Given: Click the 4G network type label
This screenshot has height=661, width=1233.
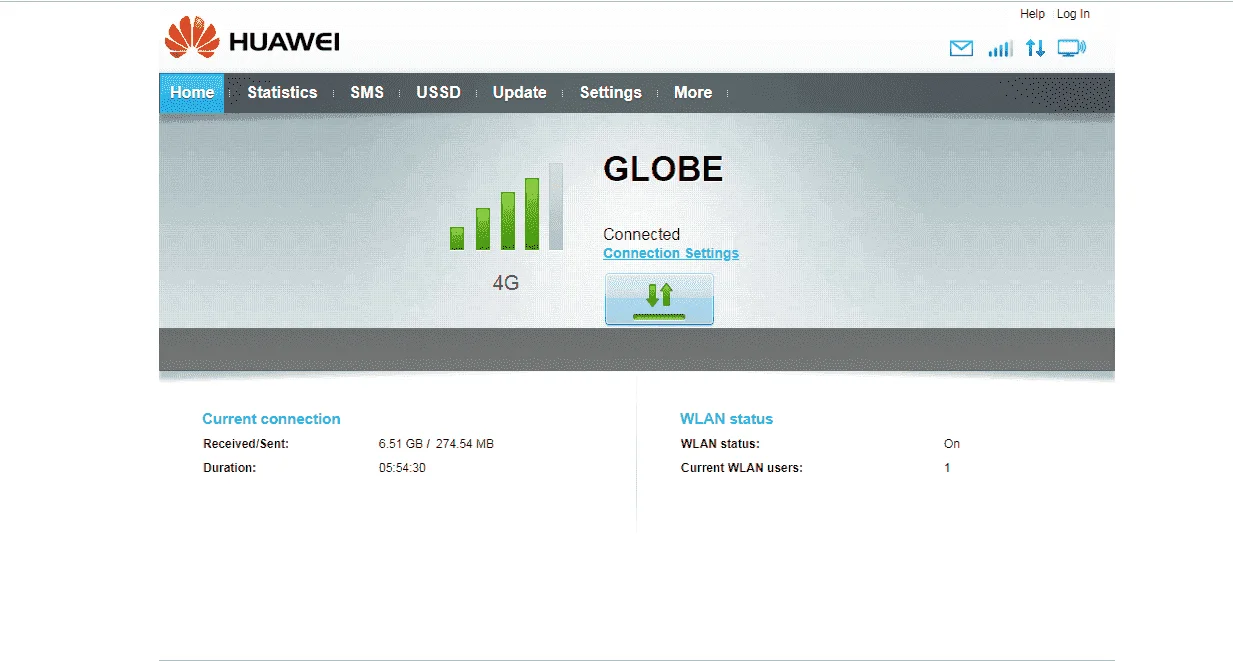Looking at the screenshot, I should click(506, 283).
